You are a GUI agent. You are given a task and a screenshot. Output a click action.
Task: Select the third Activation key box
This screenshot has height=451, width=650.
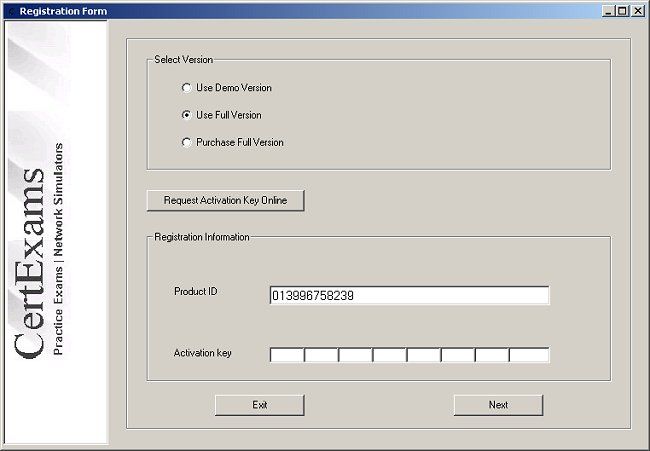click(x=355, y=355)
